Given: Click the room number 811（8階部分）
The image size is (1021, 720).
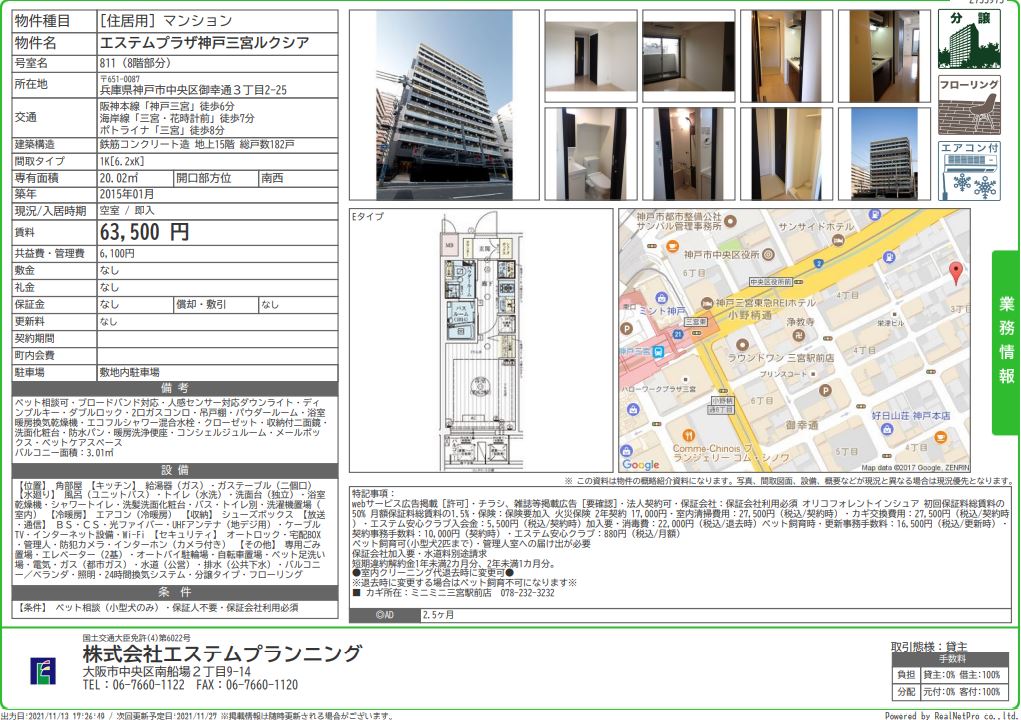Looking at the screenshot, I should point(135,63).
